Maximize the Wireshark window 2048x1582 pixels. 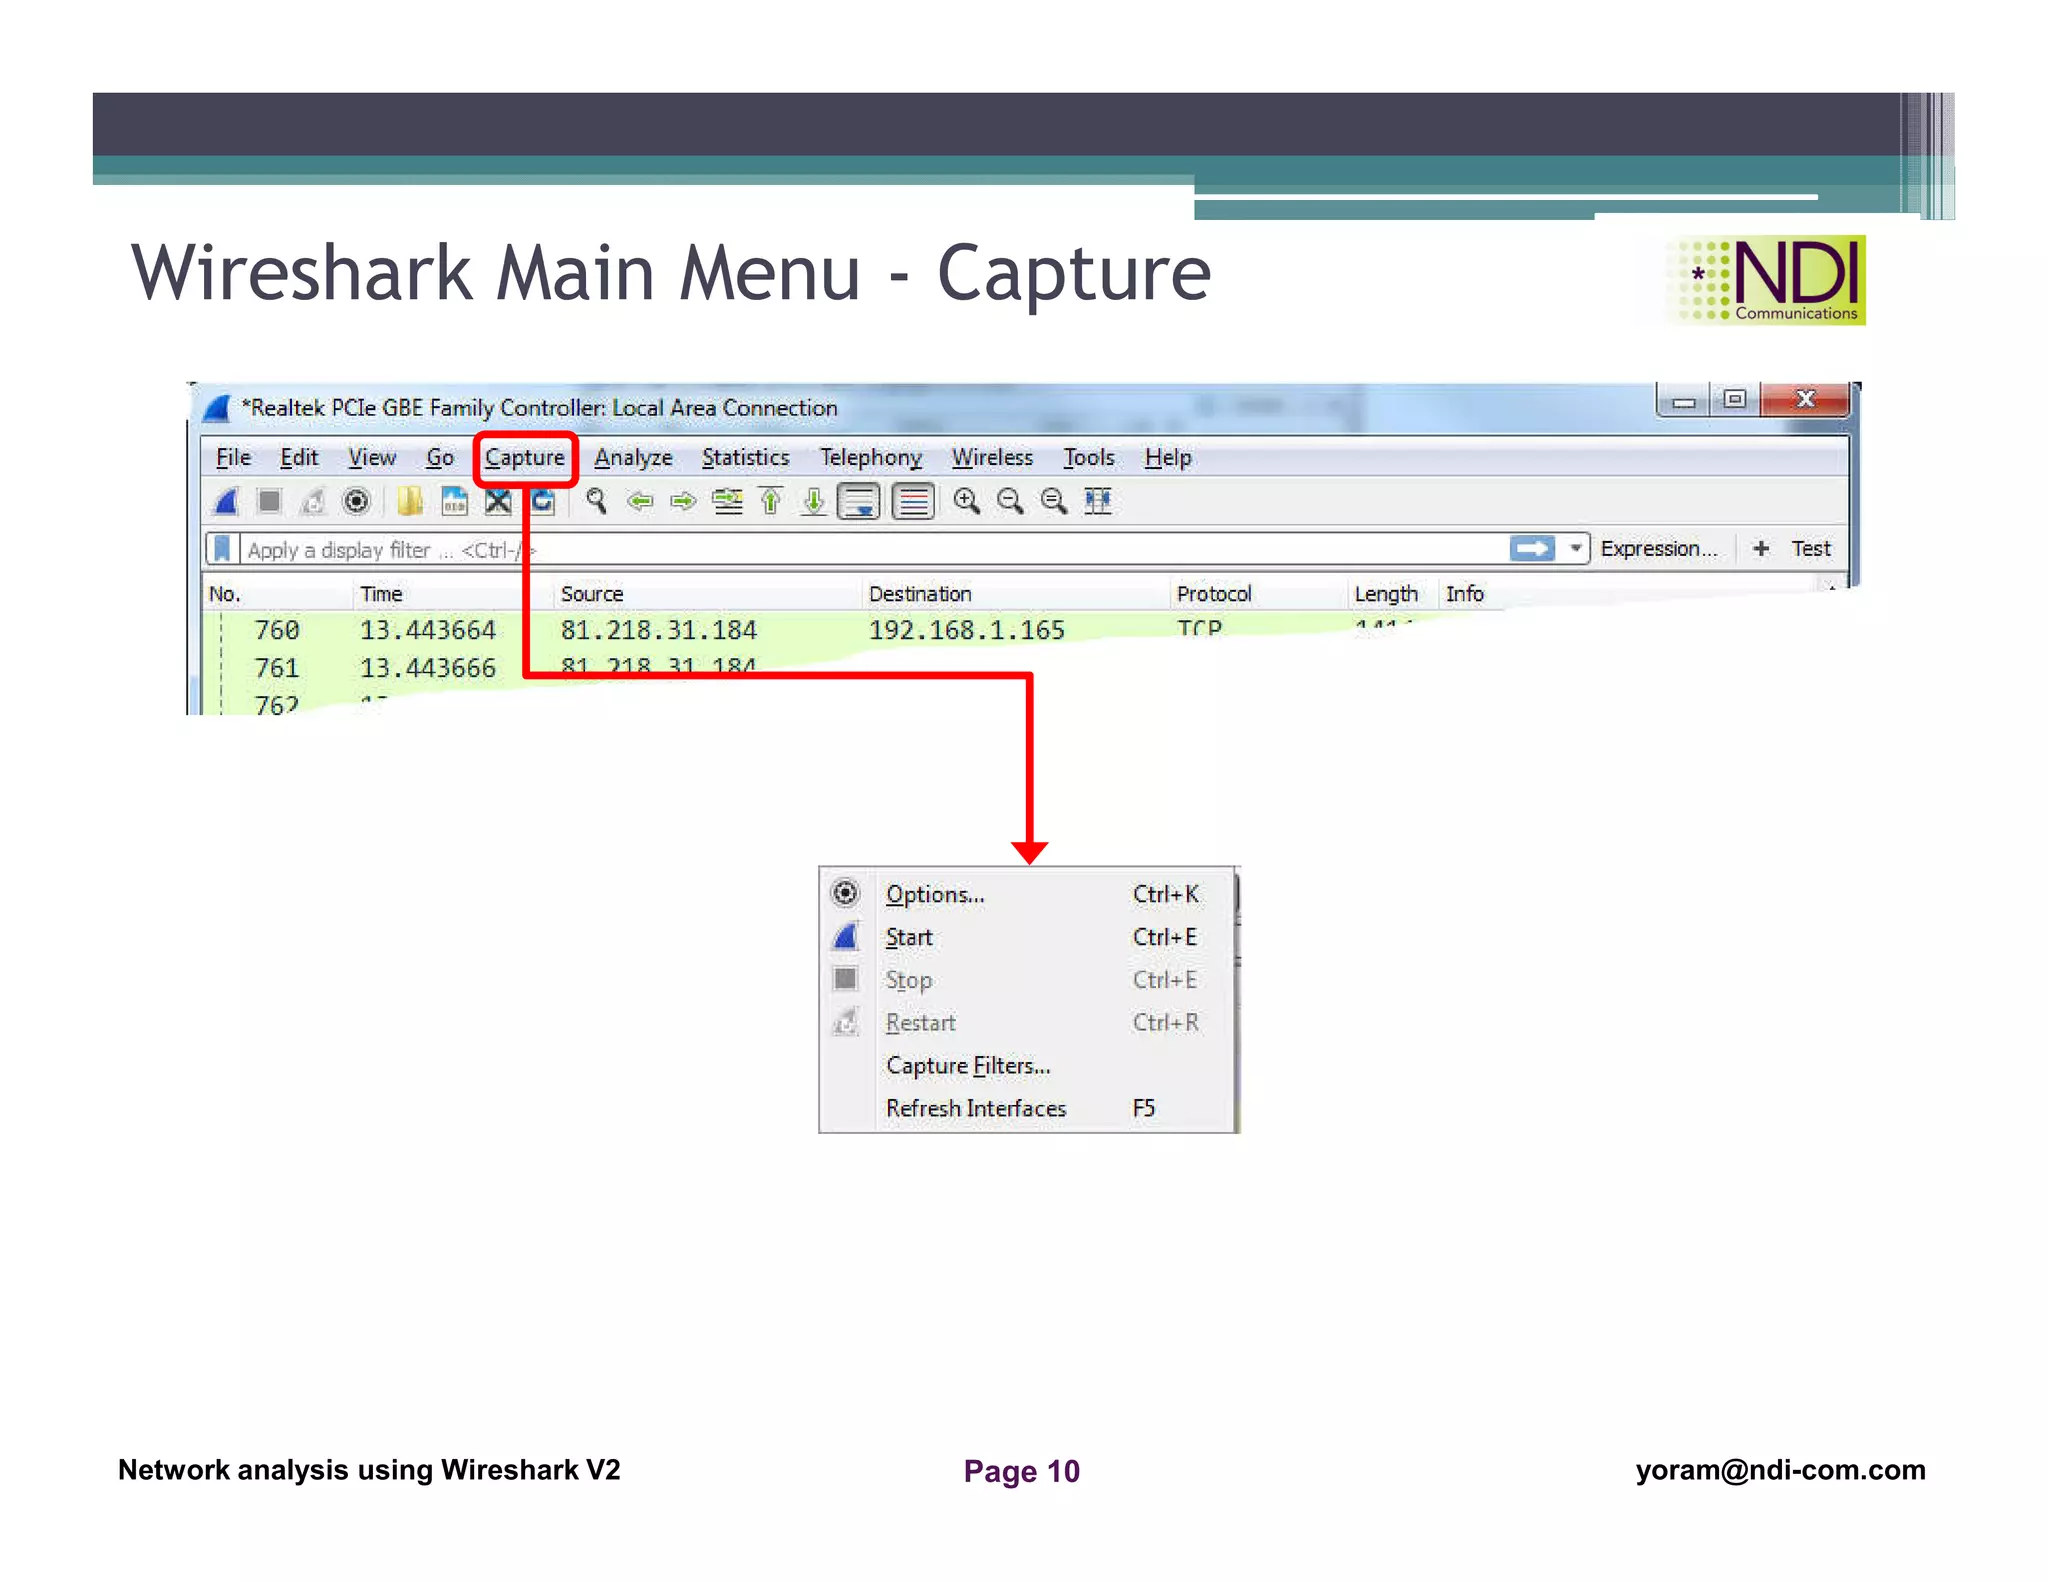pyautogui.click(x=1735, y=400)
